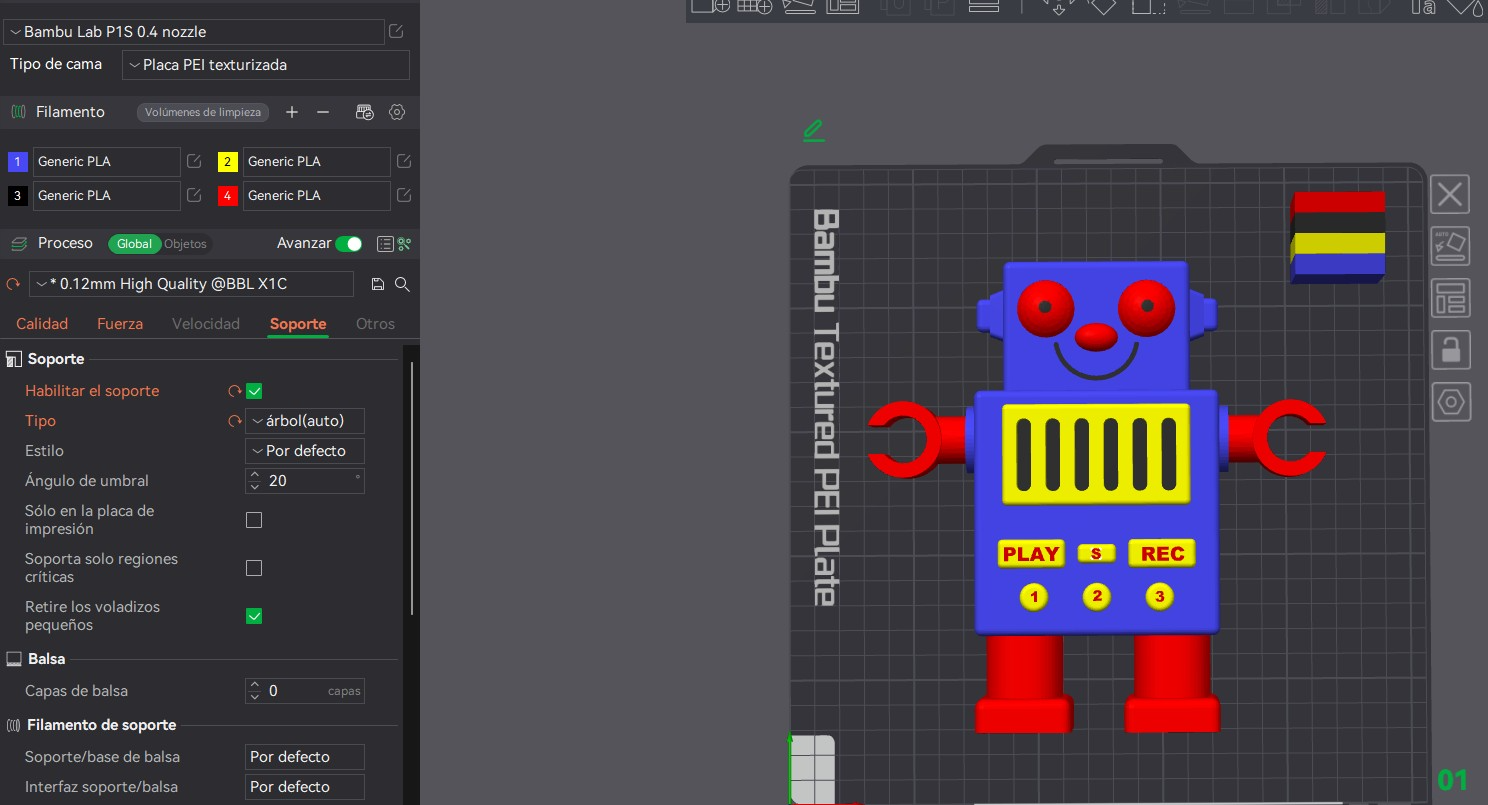Open filament settings gear icon
This screenshot has width=1488, height=805.
[397, 112]
